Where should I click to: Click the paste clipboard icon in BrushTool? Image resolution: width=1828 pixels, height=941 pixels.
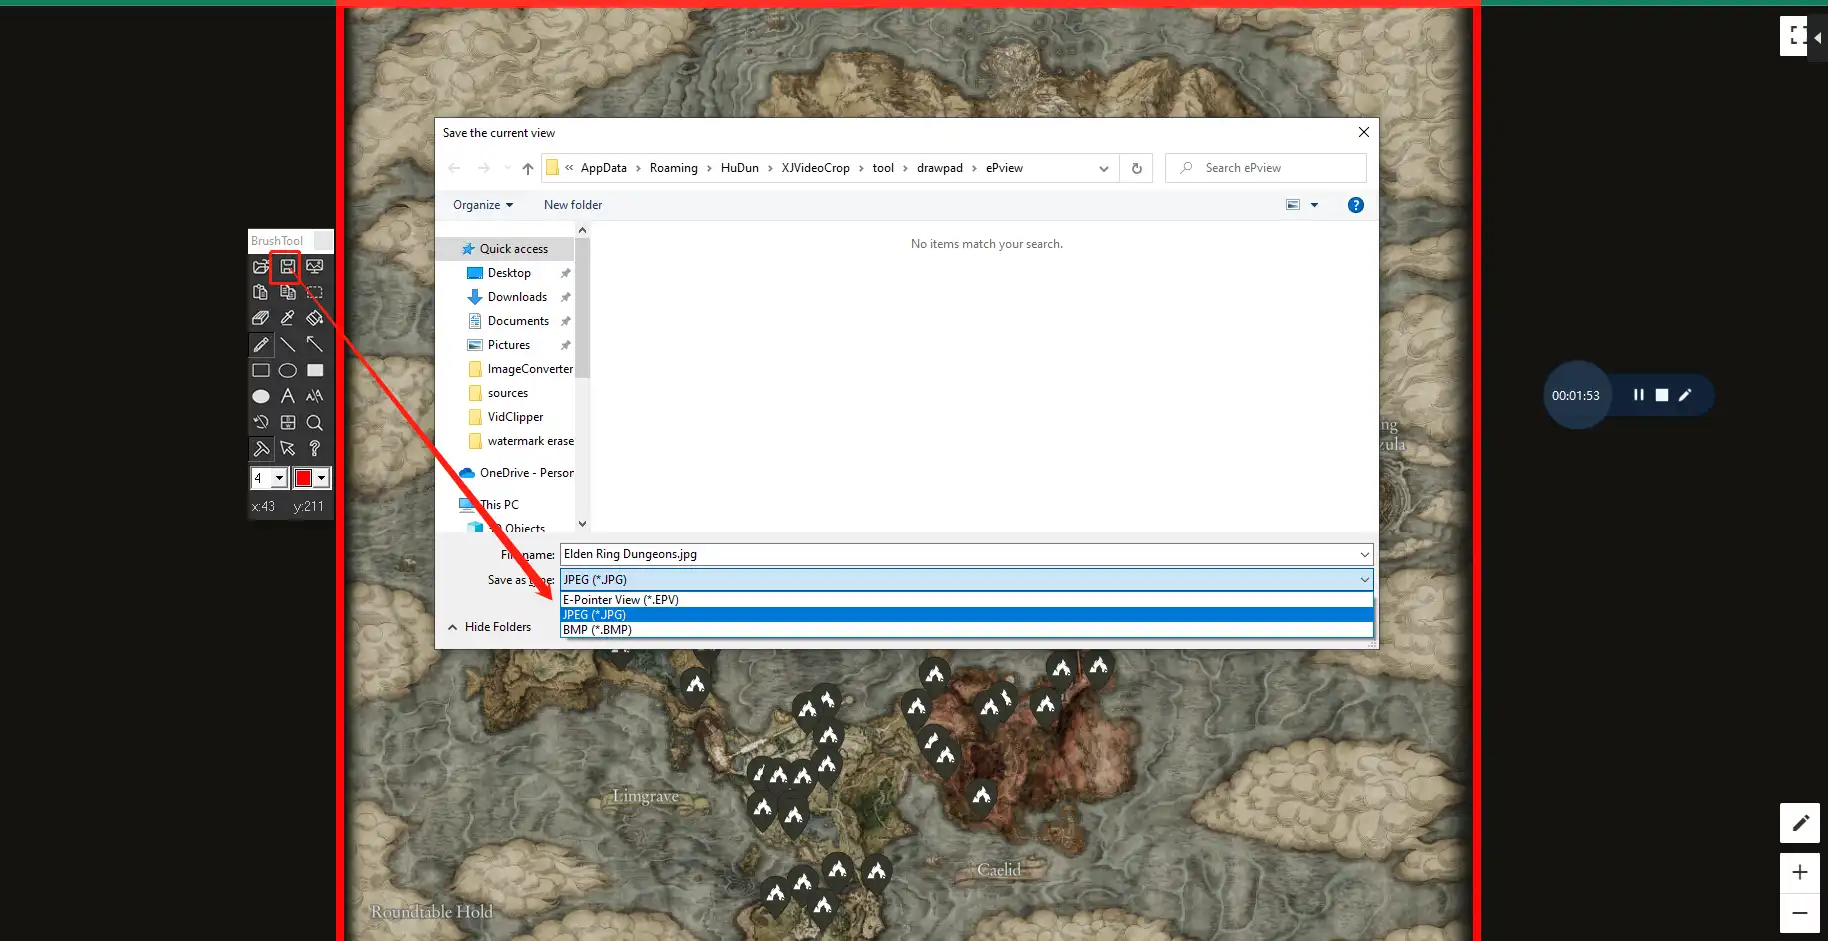coord(261,293)
